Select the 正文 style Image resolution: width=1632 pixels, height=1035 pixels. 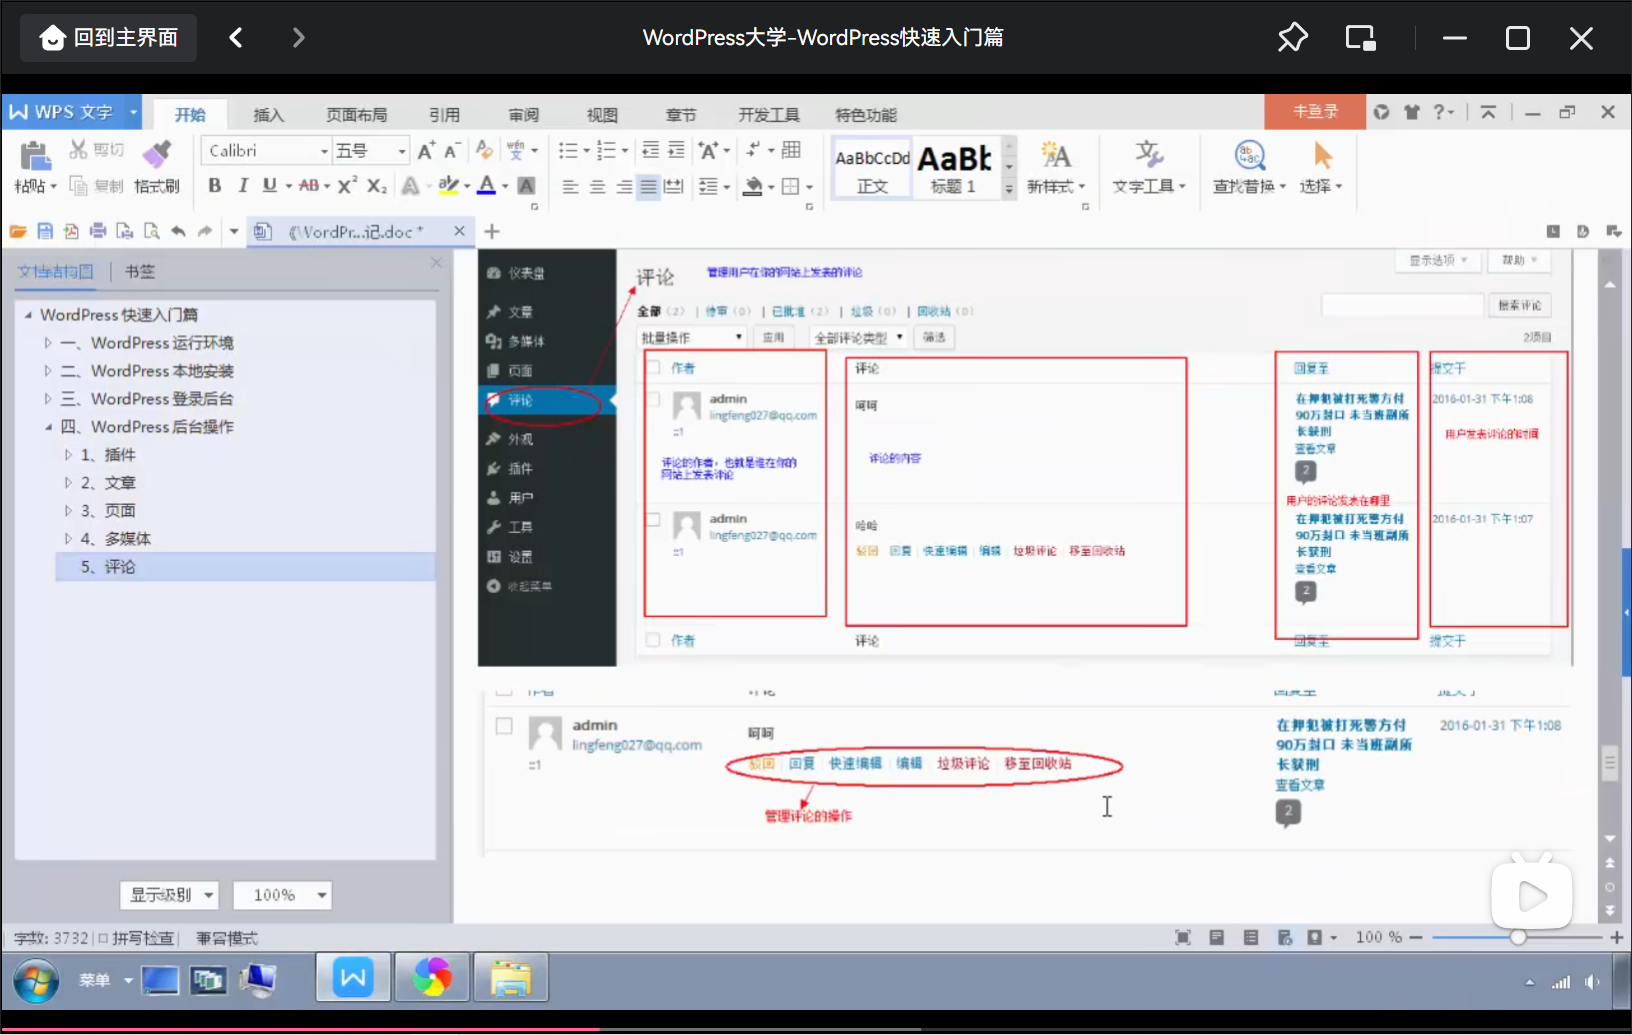872,168
